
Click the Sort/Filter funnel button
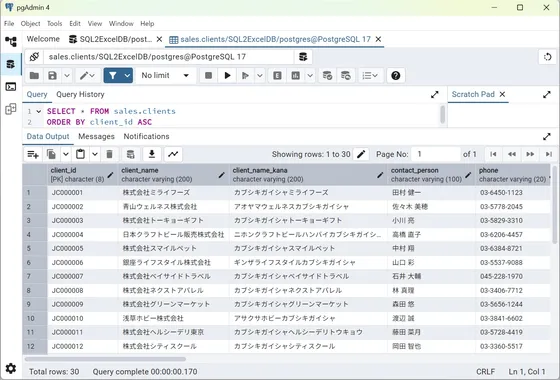point(113,75)
